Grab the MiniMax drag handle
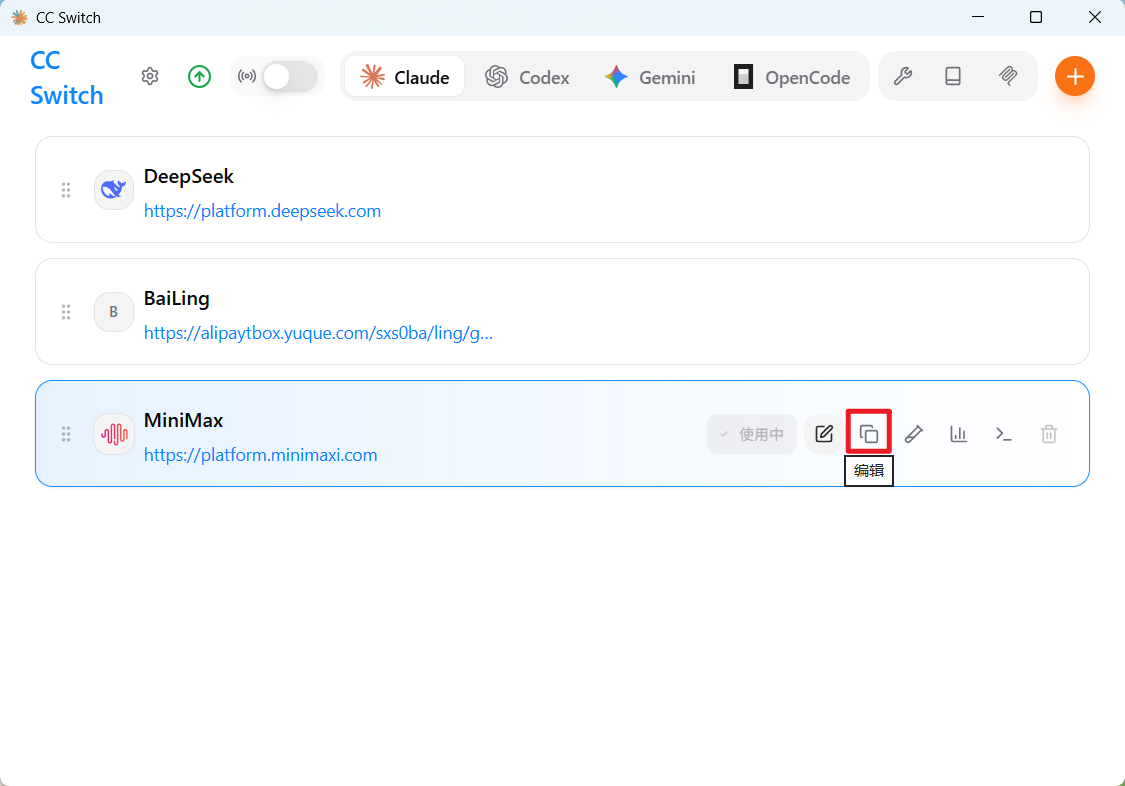This screenshot has width=1125, height=786. pos(66,433)
